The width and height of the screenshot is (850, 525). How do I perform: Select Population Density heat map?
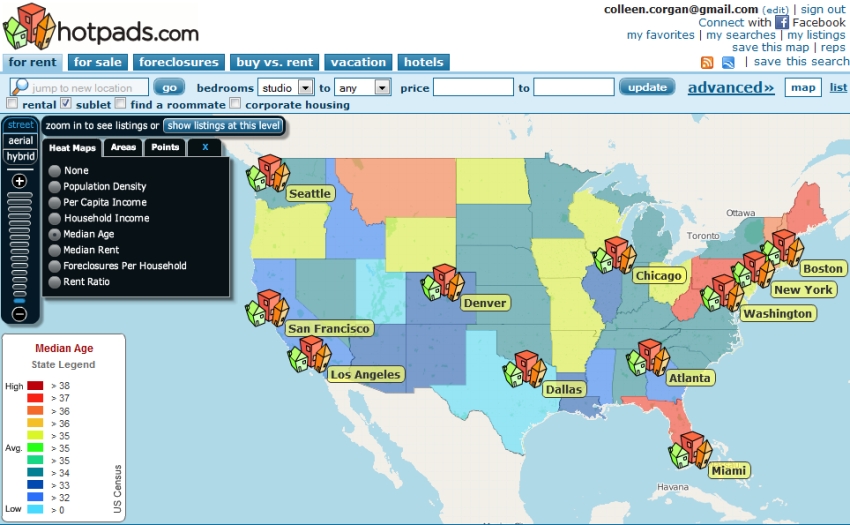coord(54,187)
